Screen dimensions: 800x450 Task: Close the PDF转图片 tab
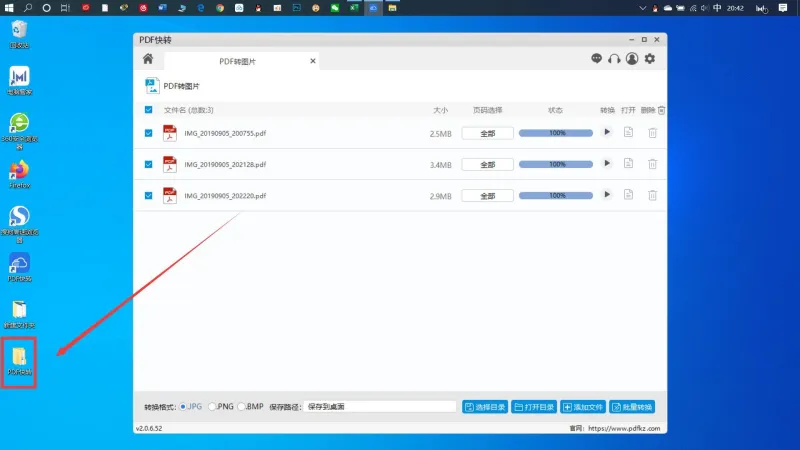pos(313,61)
